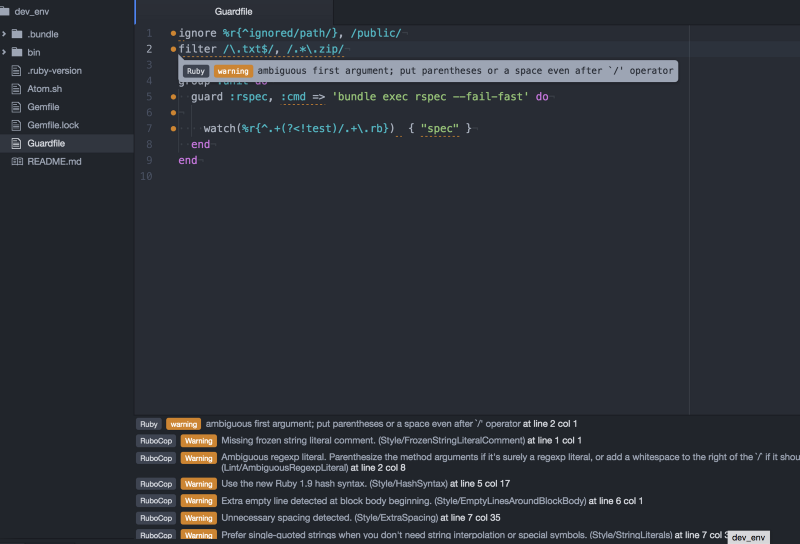Viewport: 800px width, 544px height.
Task: Select the bin folder icon
Action: click(17, 52)
